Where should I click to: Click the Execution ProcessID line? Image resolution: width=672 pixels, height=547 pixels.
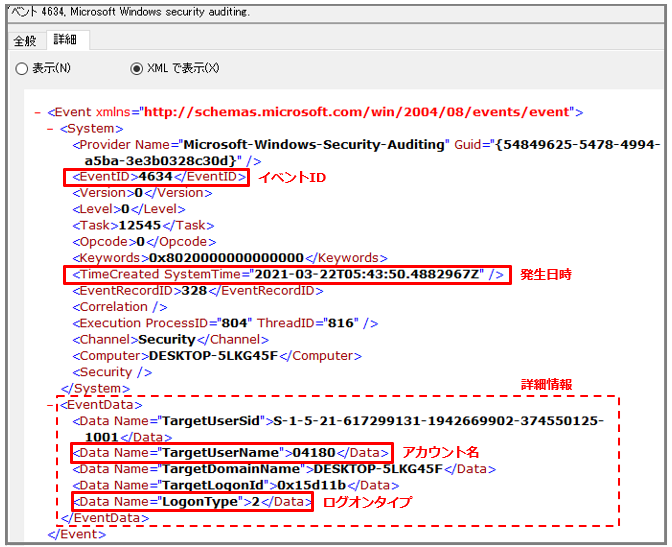[225, 323]
